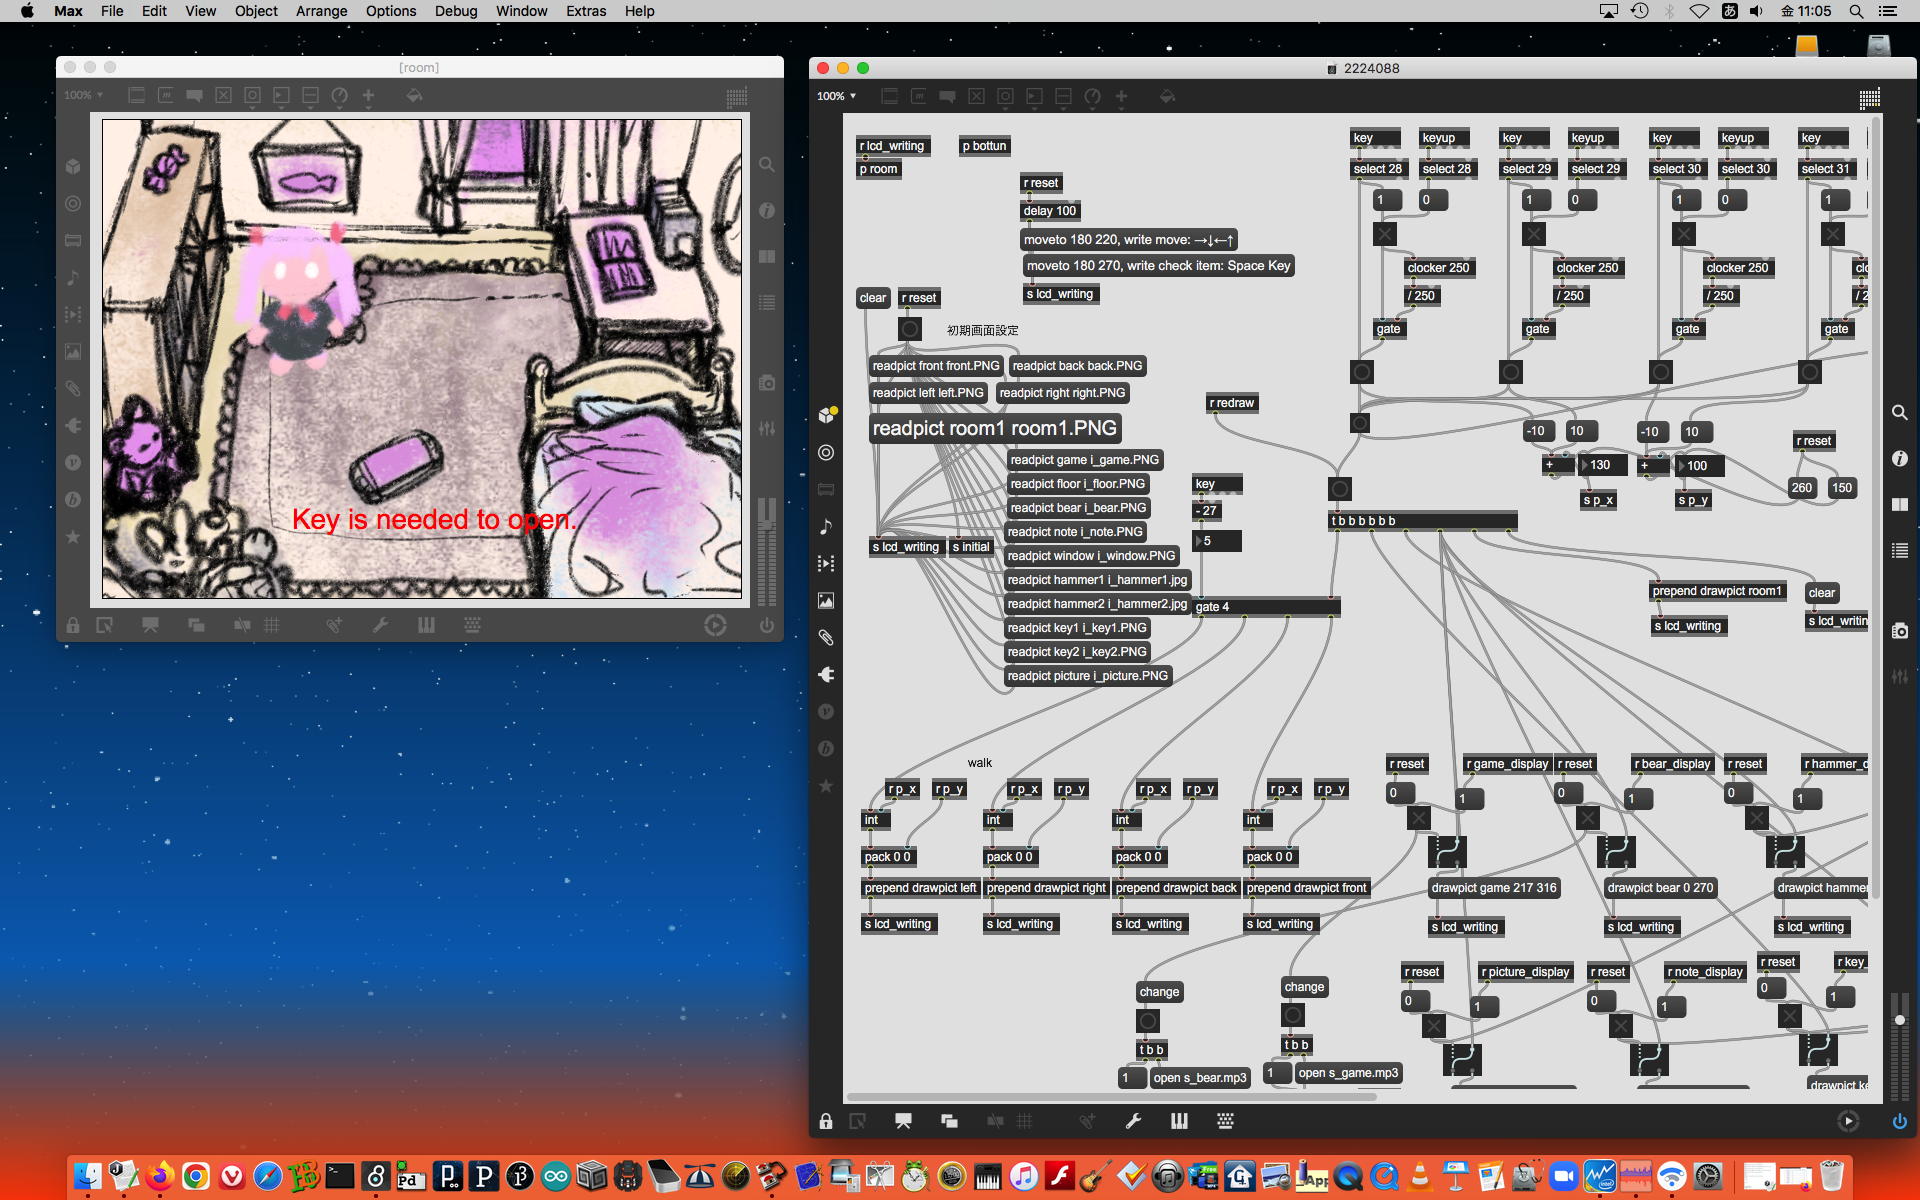Viewport: 1920px width, 1200px height.
Task: Open the objects package icon in left sidebar
Action: click(826, 415)
